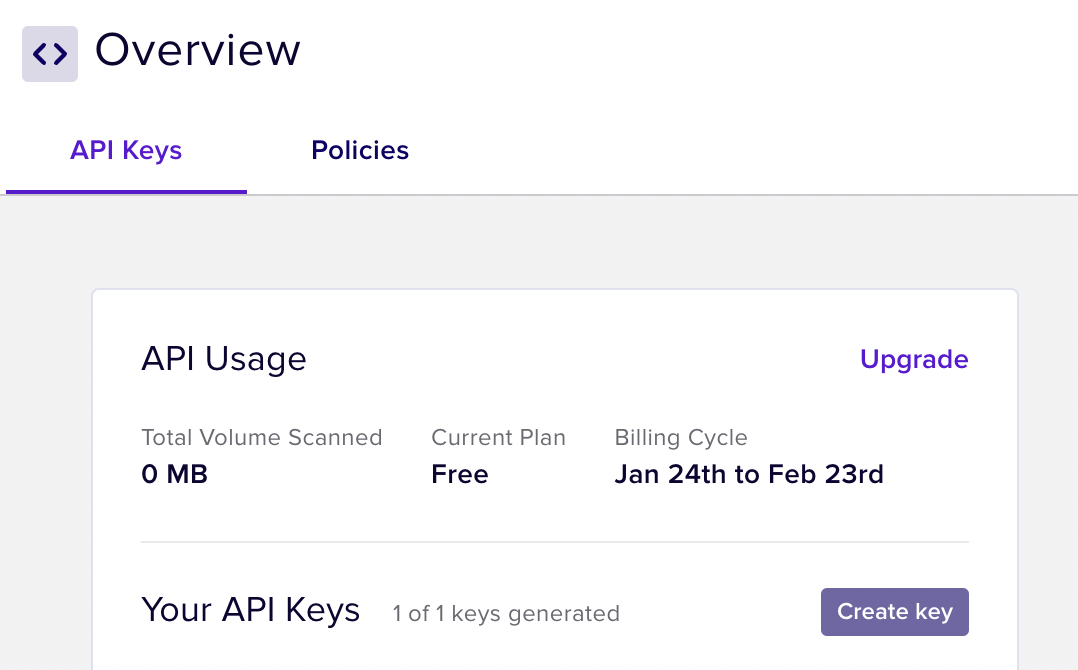1078x670 pixels.
Task: Click the code brackets icon beside Overview
Action: tap(50, 54)
